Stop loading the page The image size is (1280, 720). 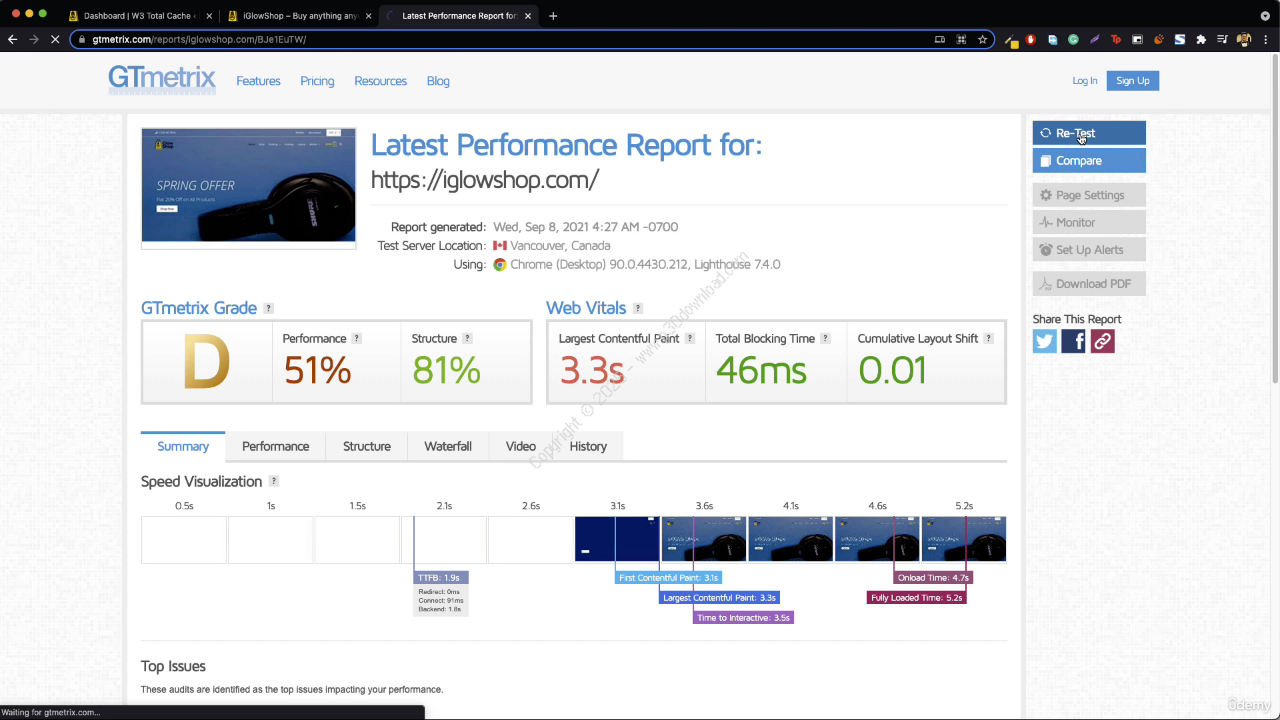coord(55,40)
